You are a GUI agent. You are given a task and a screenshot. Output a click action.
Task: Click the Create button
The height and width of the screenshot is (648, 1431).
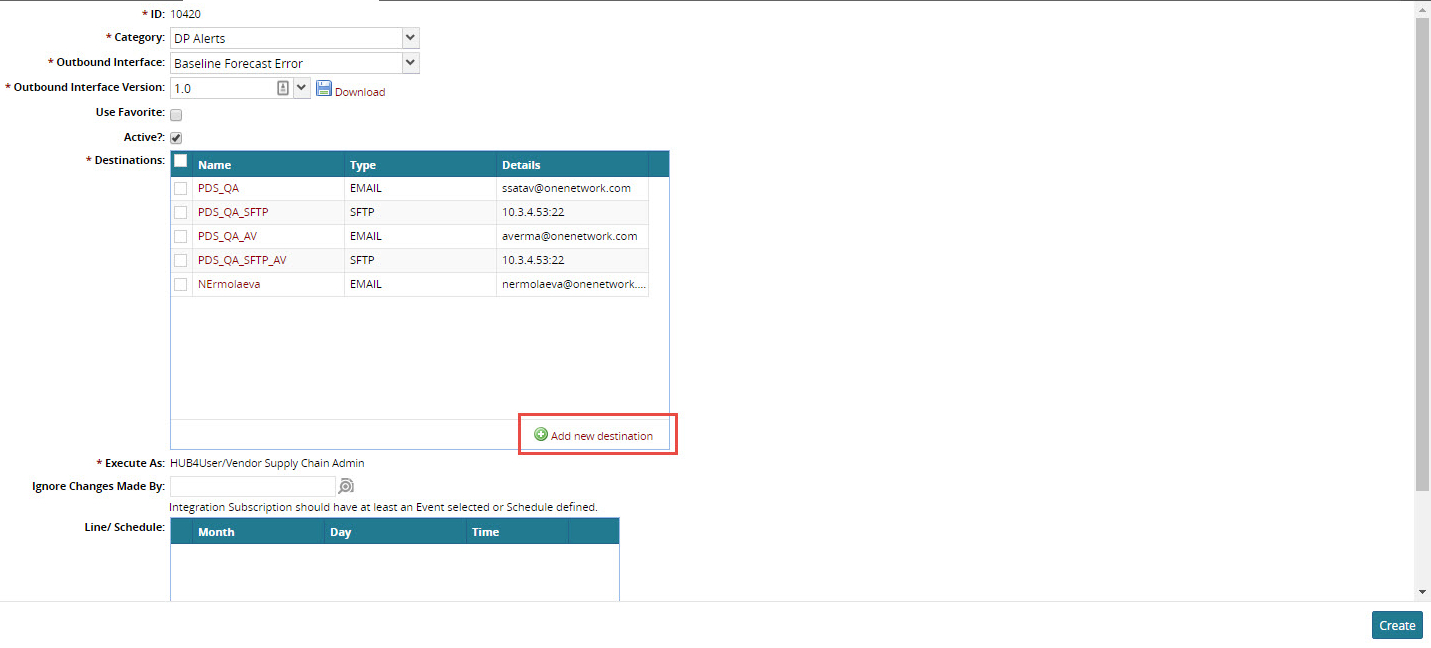tap(1397, 625)
